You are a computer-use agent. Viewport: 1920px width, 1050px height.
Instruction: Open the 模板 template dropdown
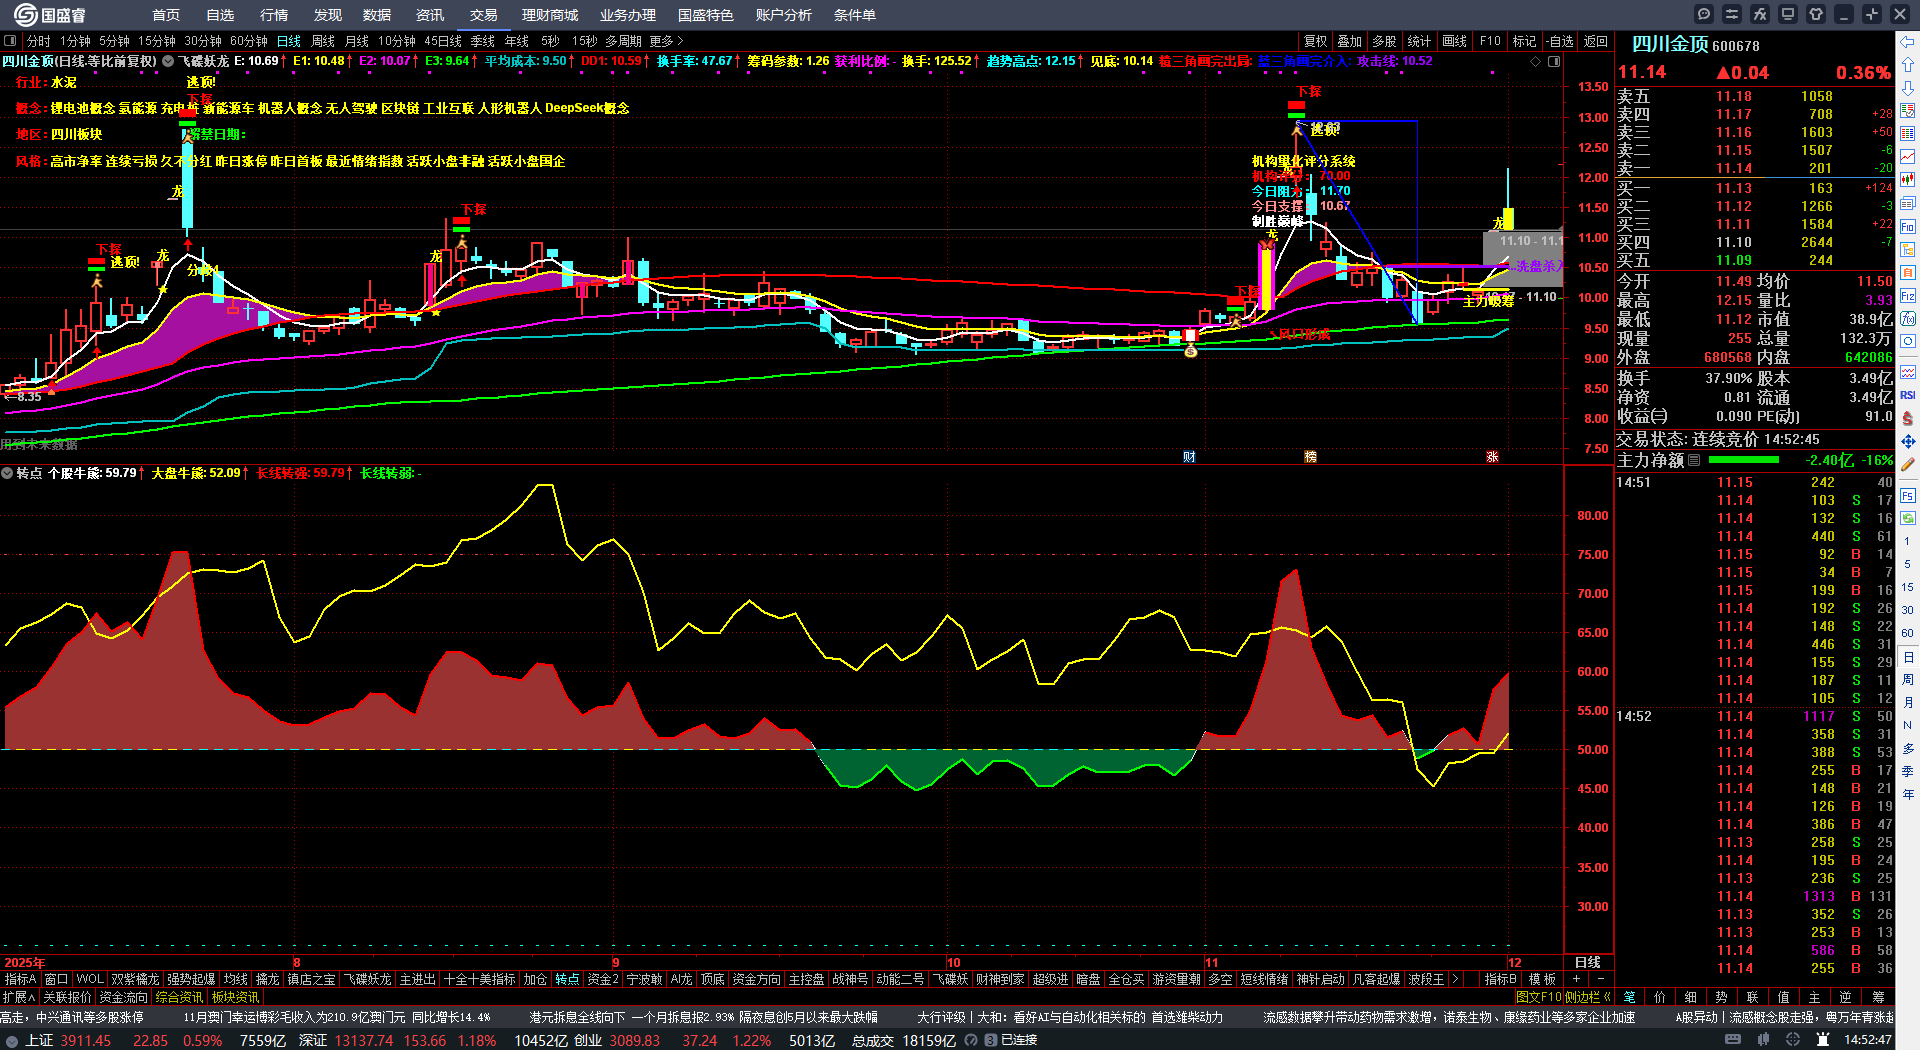click(x=1542, y=979)
